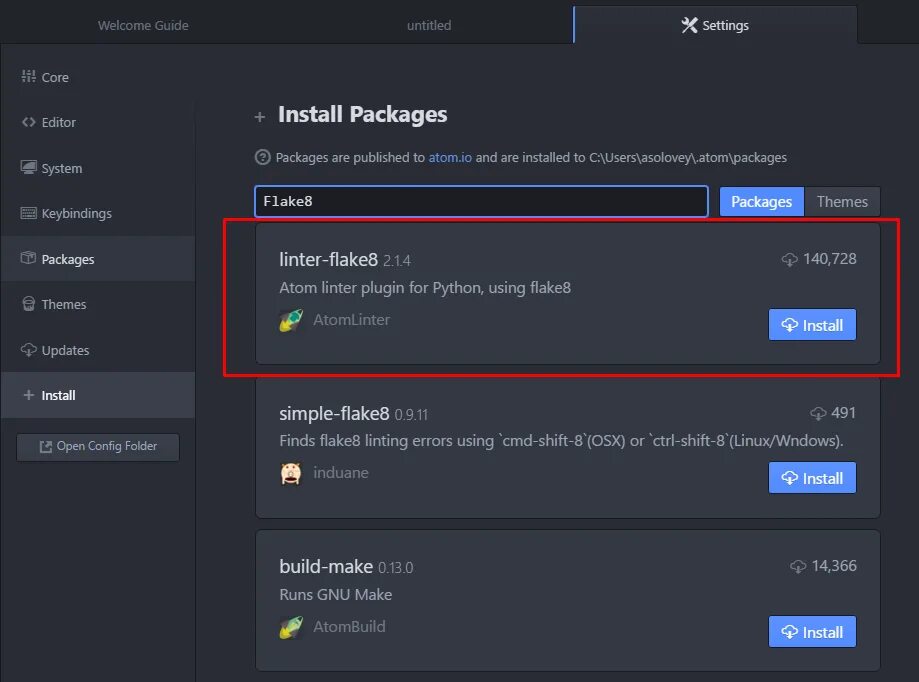Click the System monitor icon

point(28,167)
